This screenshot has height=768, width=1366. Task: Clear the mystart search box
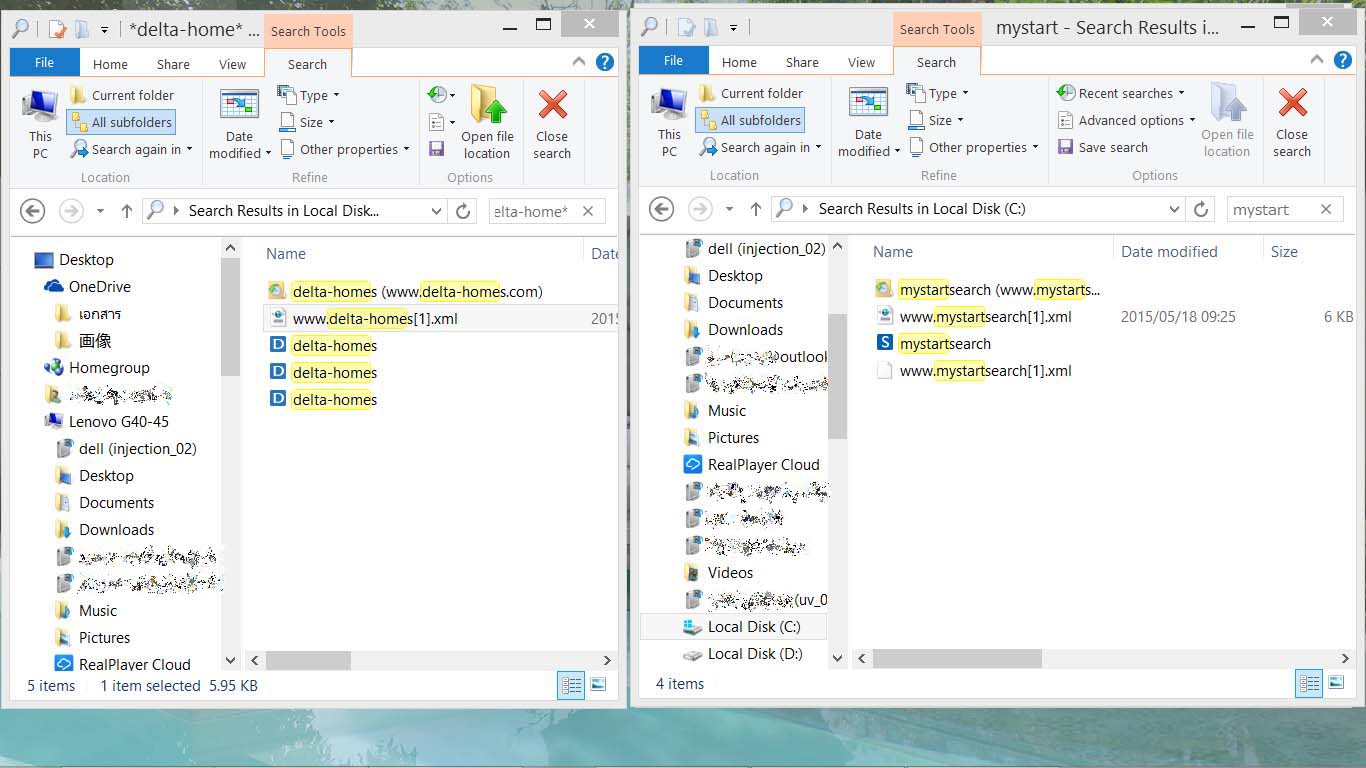coord(1326,209)
